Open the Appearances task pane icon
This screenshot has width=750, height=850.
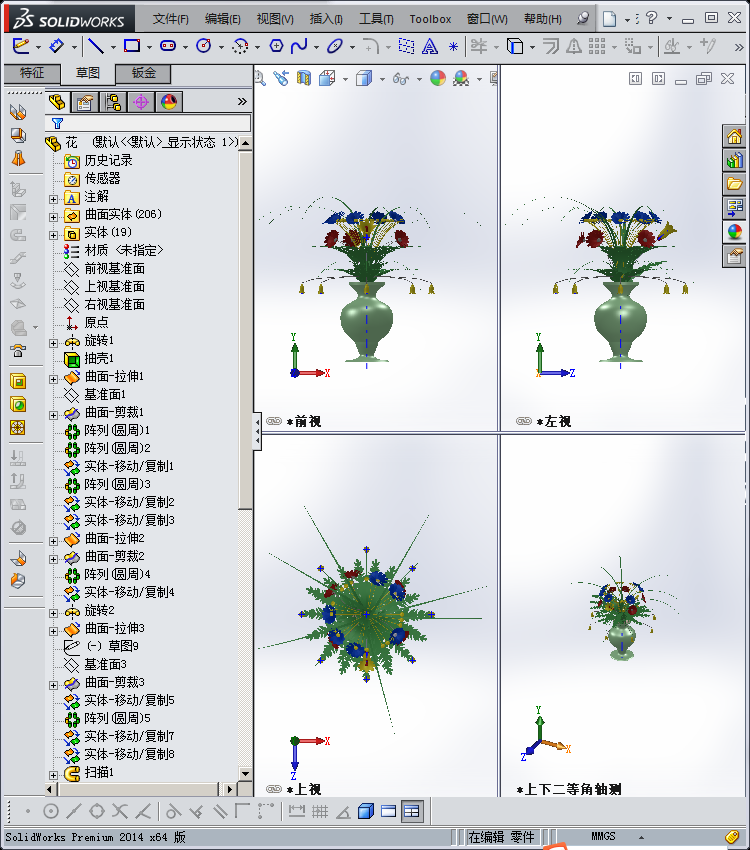735,232
